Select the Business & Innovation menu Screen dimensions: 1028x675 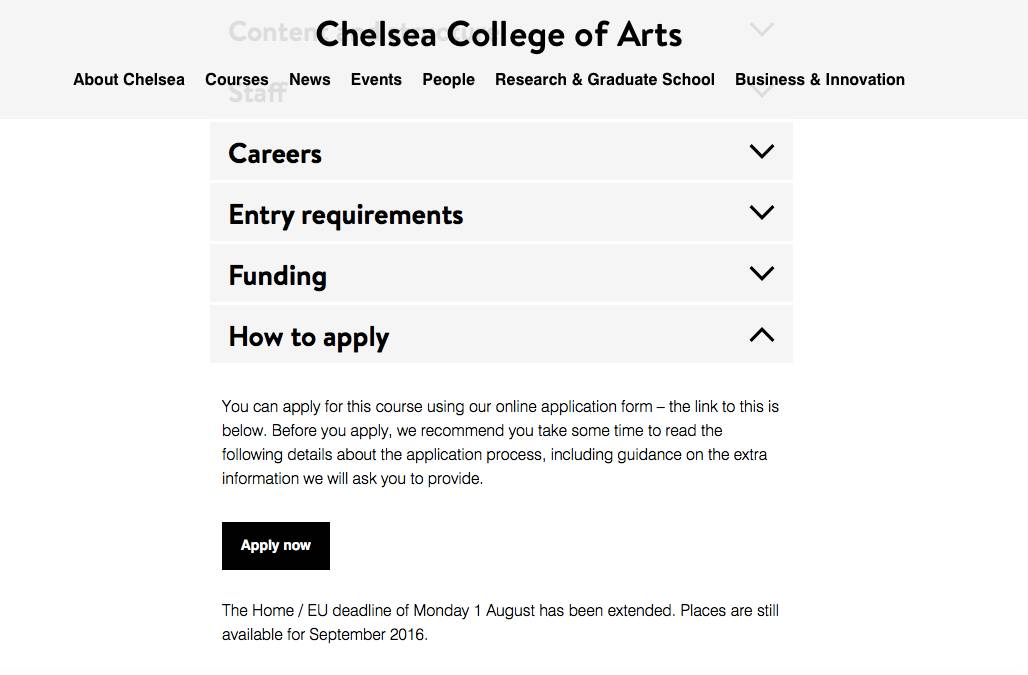(820, 80)
